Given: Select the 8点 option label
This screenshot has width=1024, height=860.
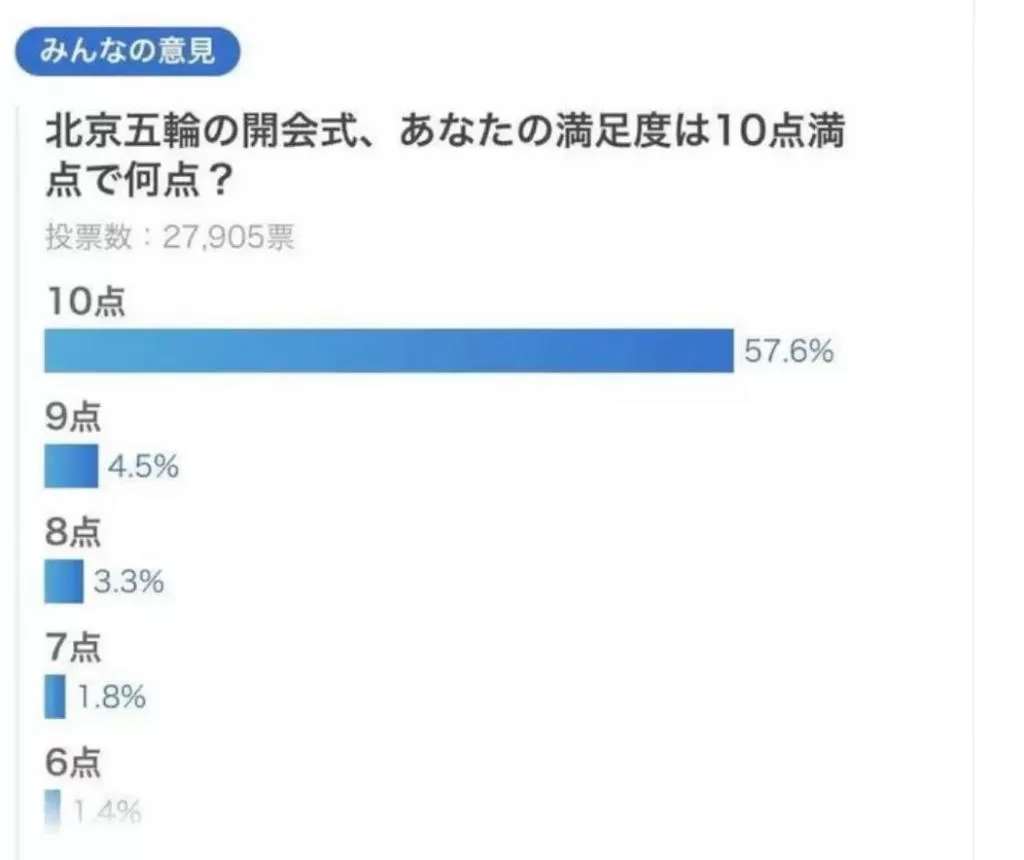Looking at the screenshot, I should pos(72,532).
